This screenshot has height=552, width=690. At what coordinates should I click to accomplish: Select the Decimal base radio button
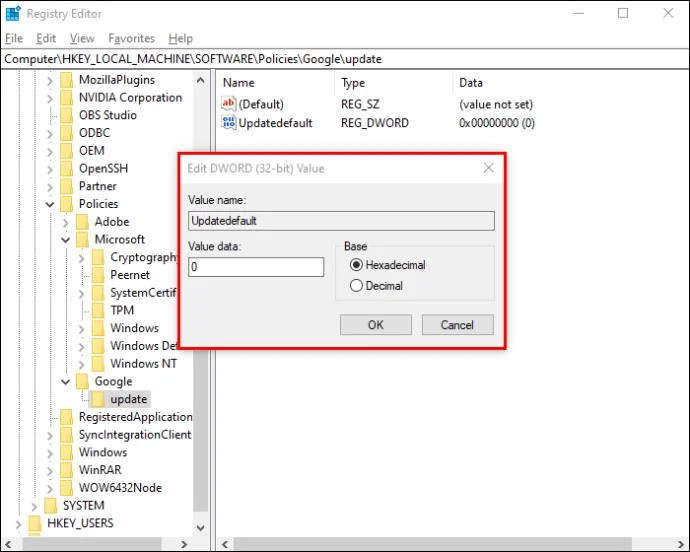coord(356,286)
